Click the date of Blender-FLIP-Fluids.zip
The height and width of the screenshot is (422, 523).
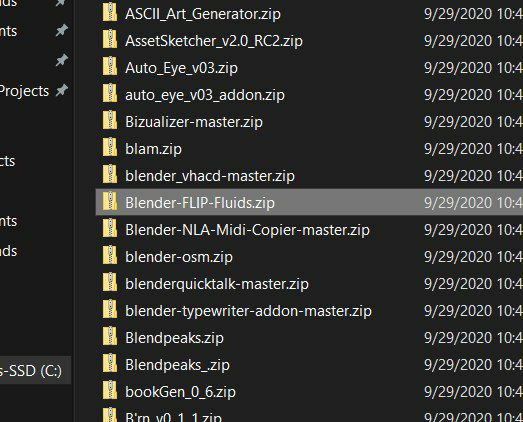click(473, 202)
